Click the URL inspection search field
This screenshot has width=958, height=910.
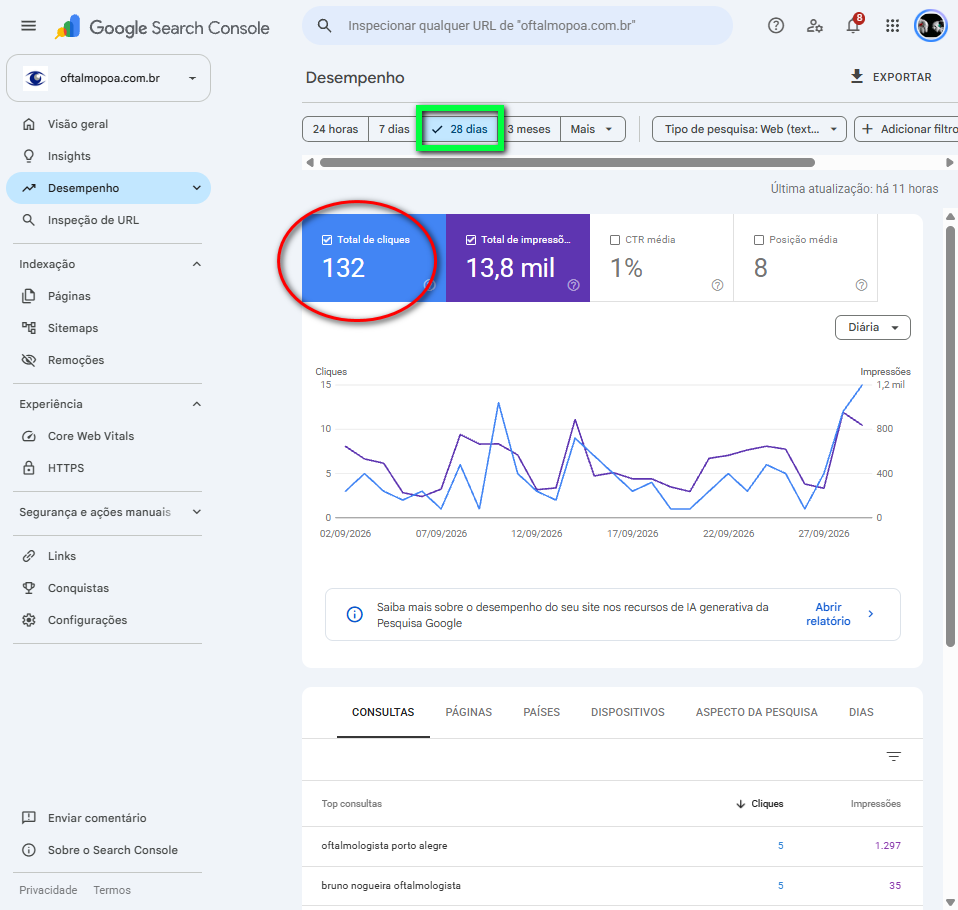click(x=517, y=26)
